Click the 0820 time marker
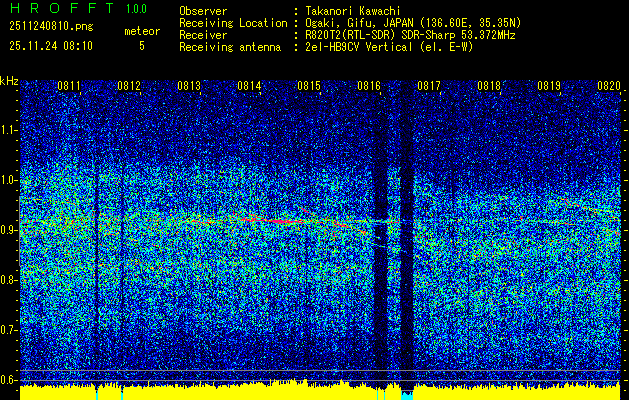The width and height of the screenshot is (629, 400). tap(609, 85)
